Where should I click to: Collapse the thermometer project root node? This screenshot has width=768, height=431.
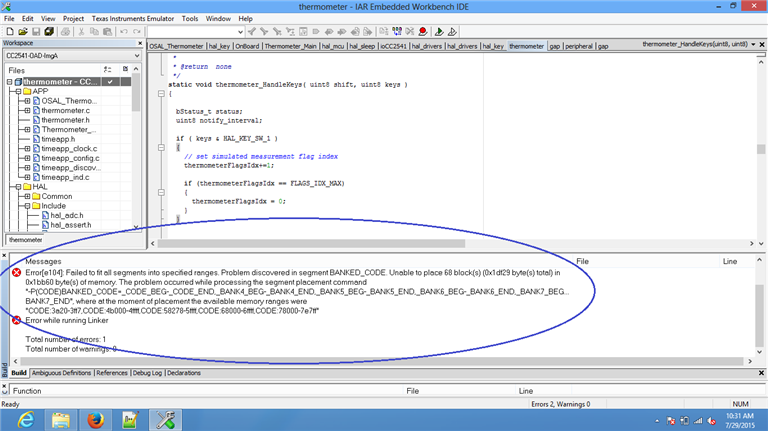(x=9, y=82)
